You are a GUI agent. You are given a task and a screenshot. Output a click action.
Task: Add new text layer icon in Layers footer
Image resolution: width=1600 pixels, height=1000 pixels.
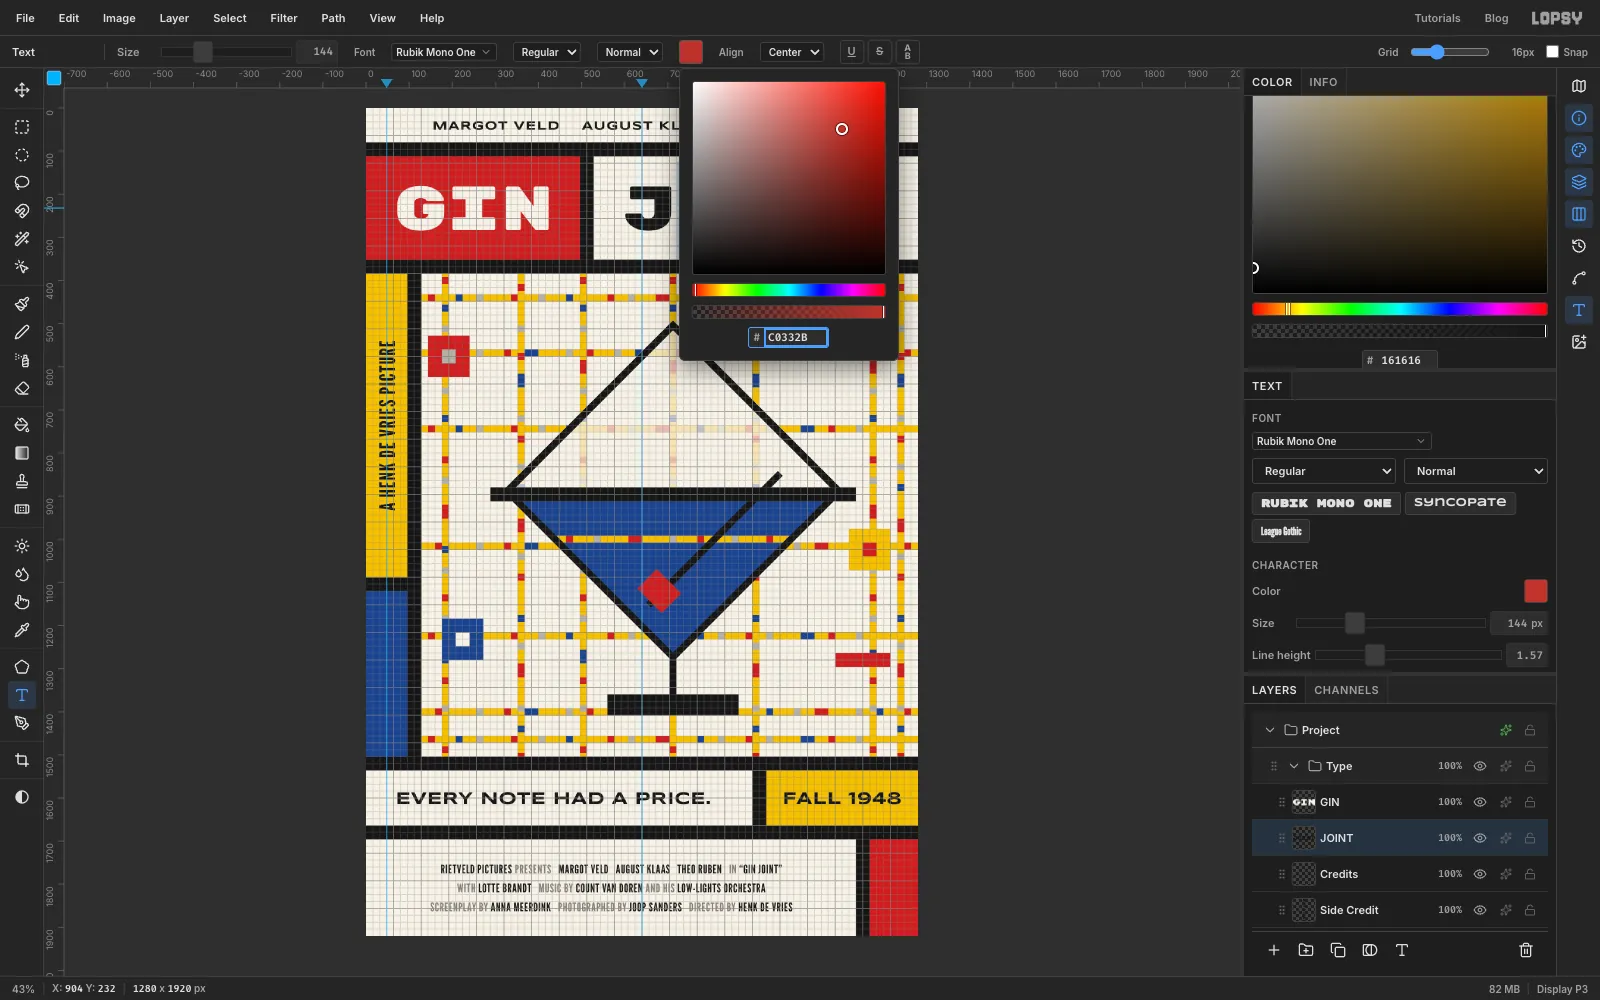click(1402, 950)
